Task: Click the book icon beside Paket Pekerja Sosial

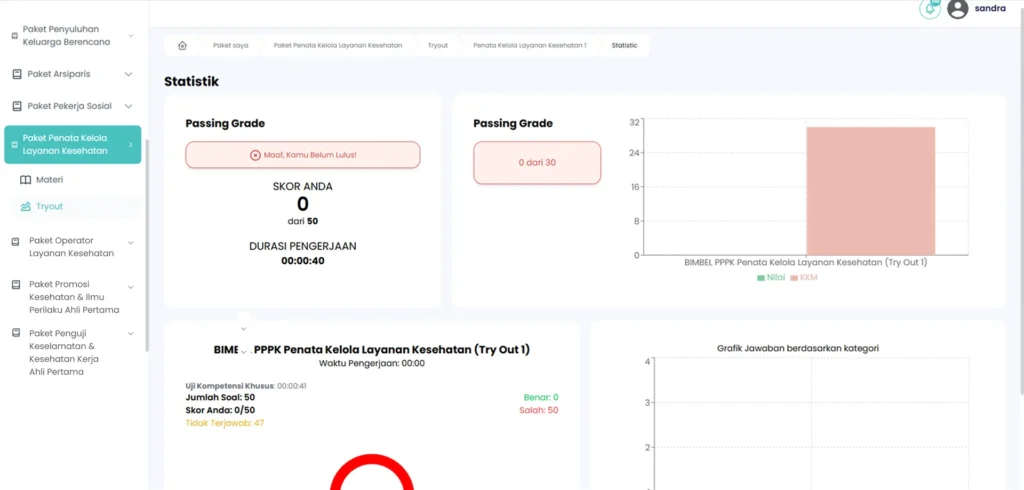Action: (17, 106)
